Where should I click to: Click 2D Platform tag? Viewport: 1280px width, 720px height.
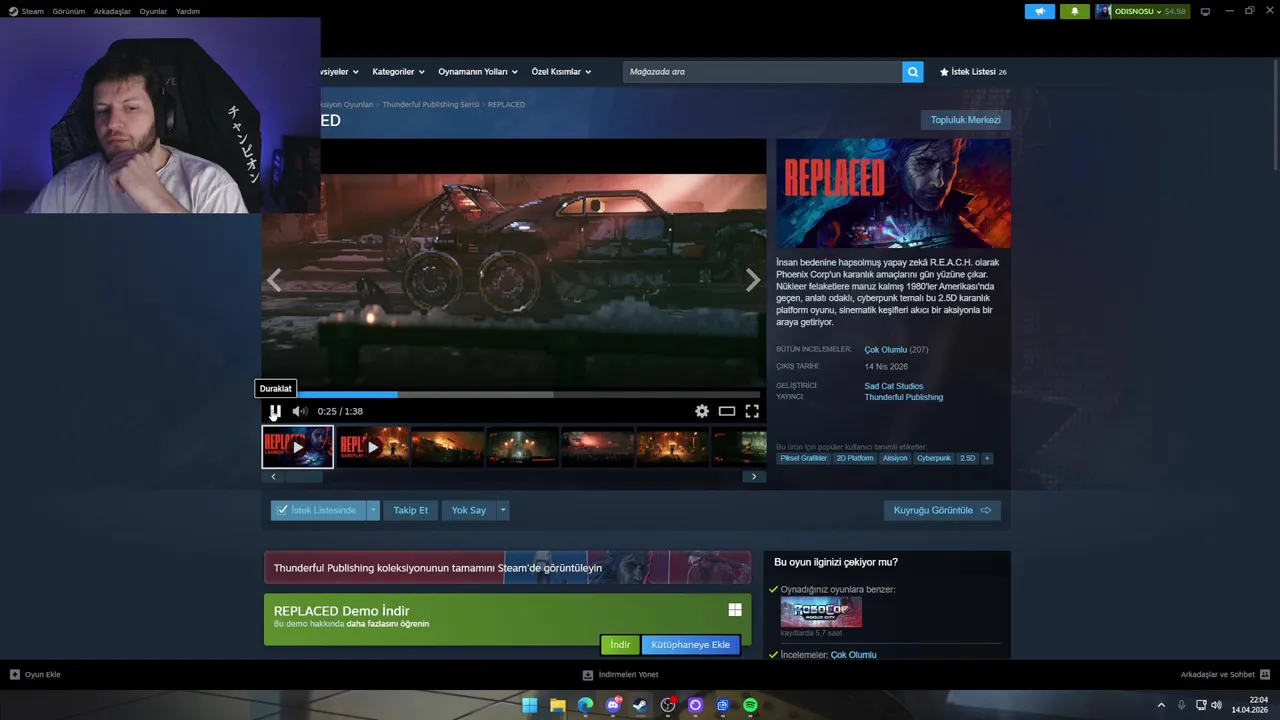point(855,458)
